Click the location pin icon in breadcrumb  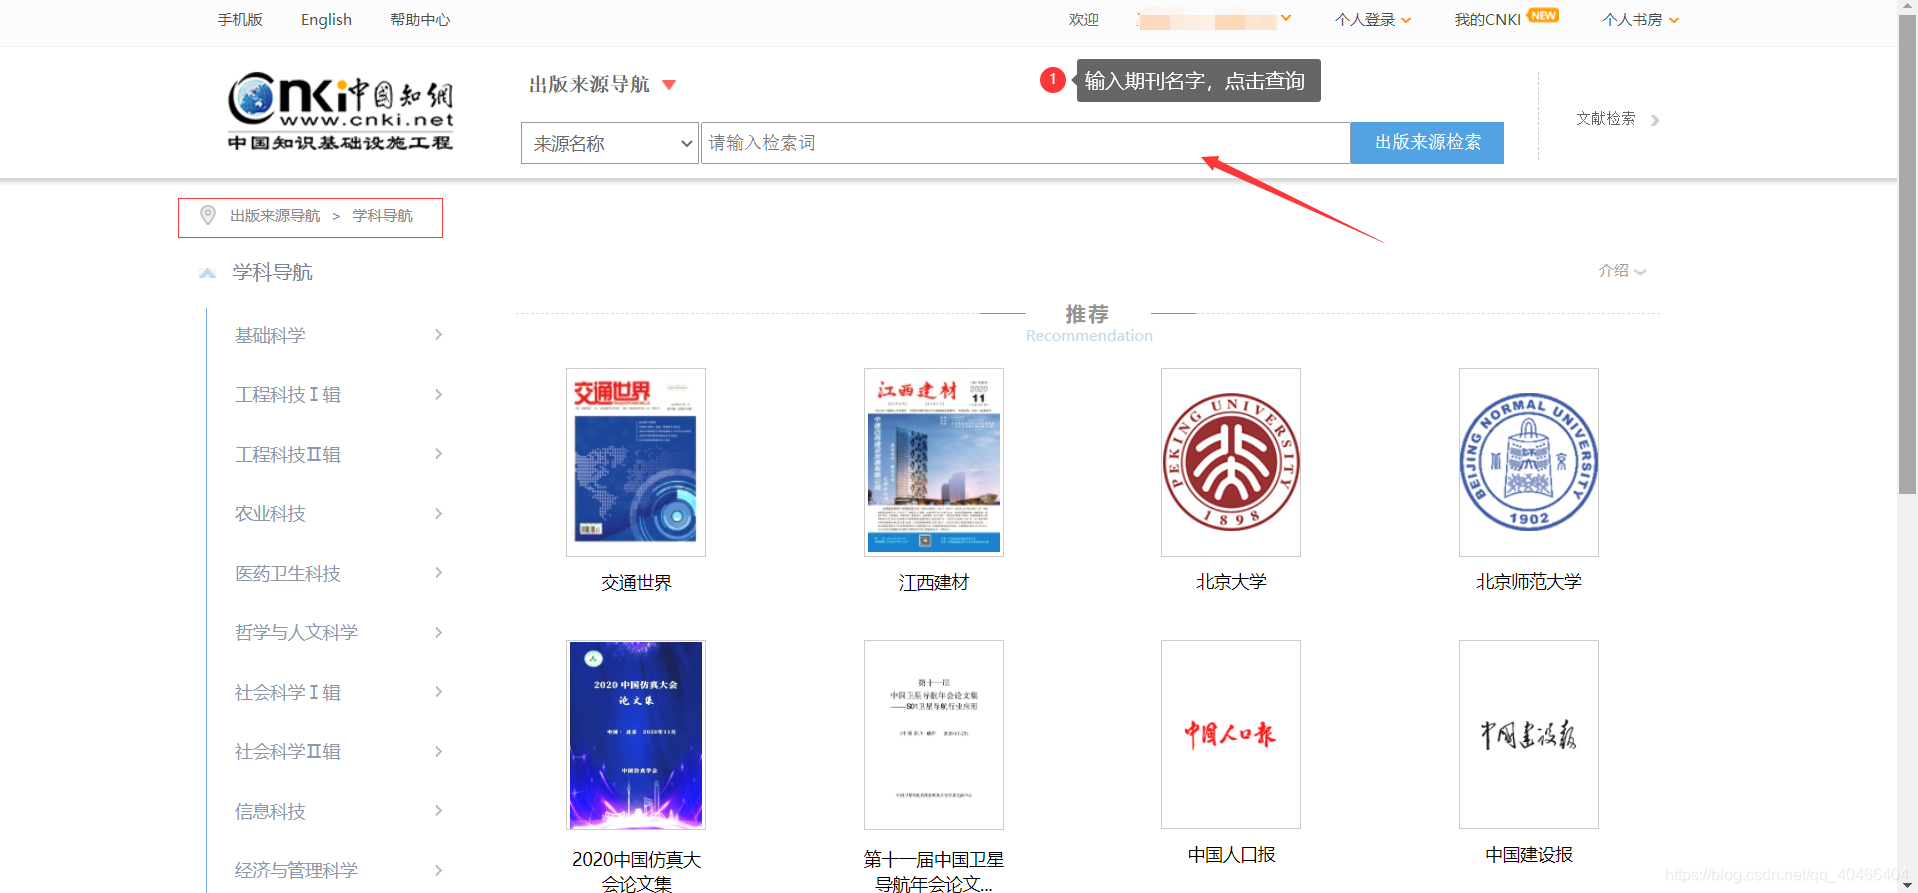point(208,215)
